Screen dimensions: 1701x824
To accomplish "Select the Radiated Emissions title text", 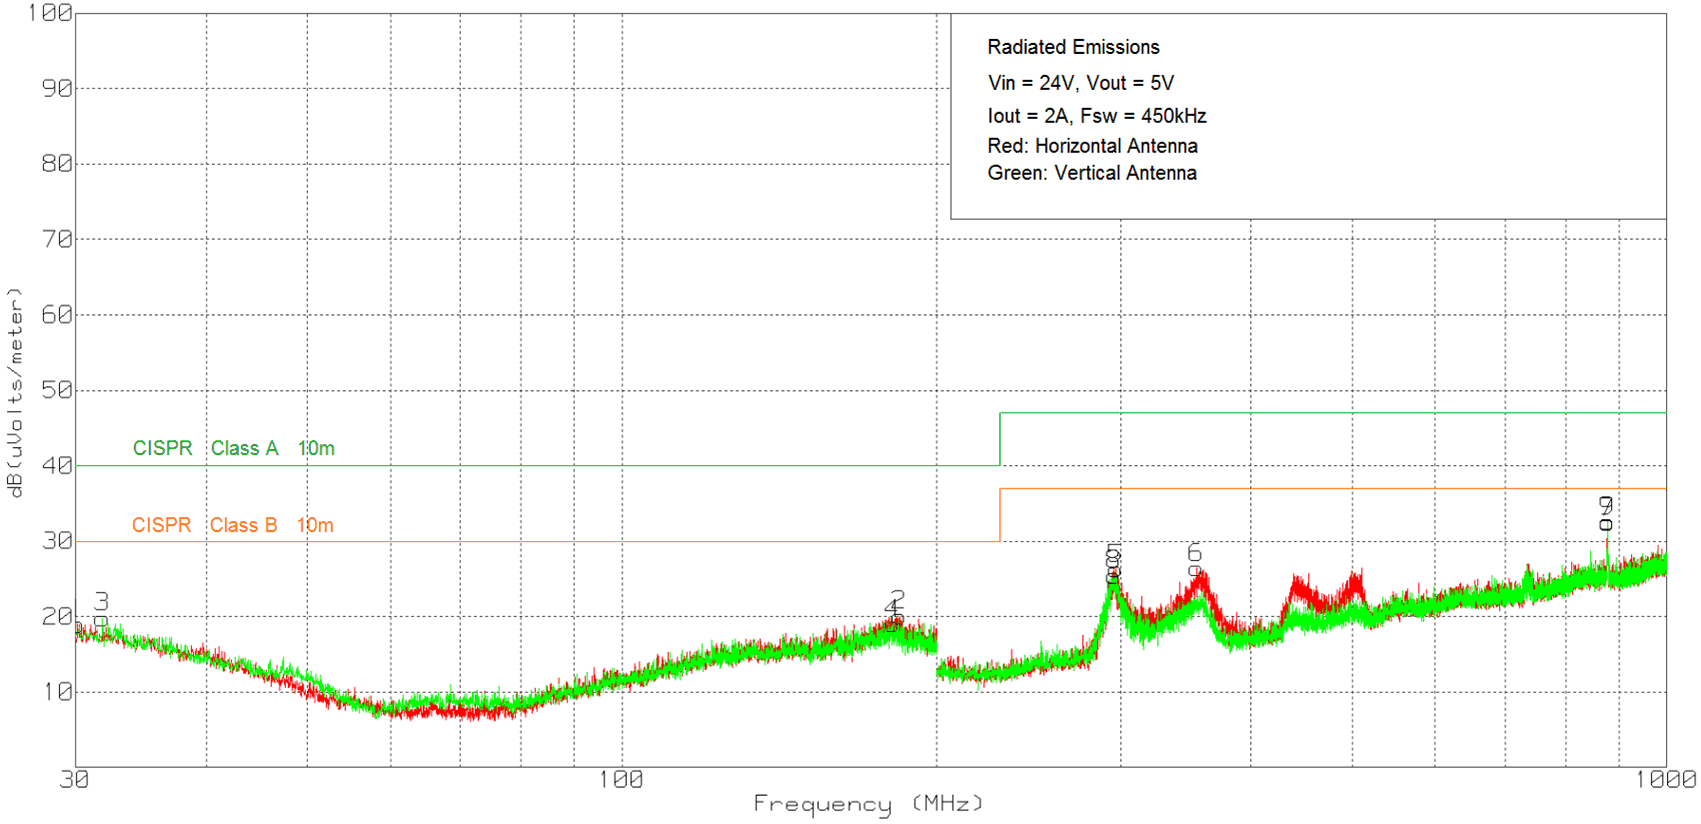I will pos(1073,47).
